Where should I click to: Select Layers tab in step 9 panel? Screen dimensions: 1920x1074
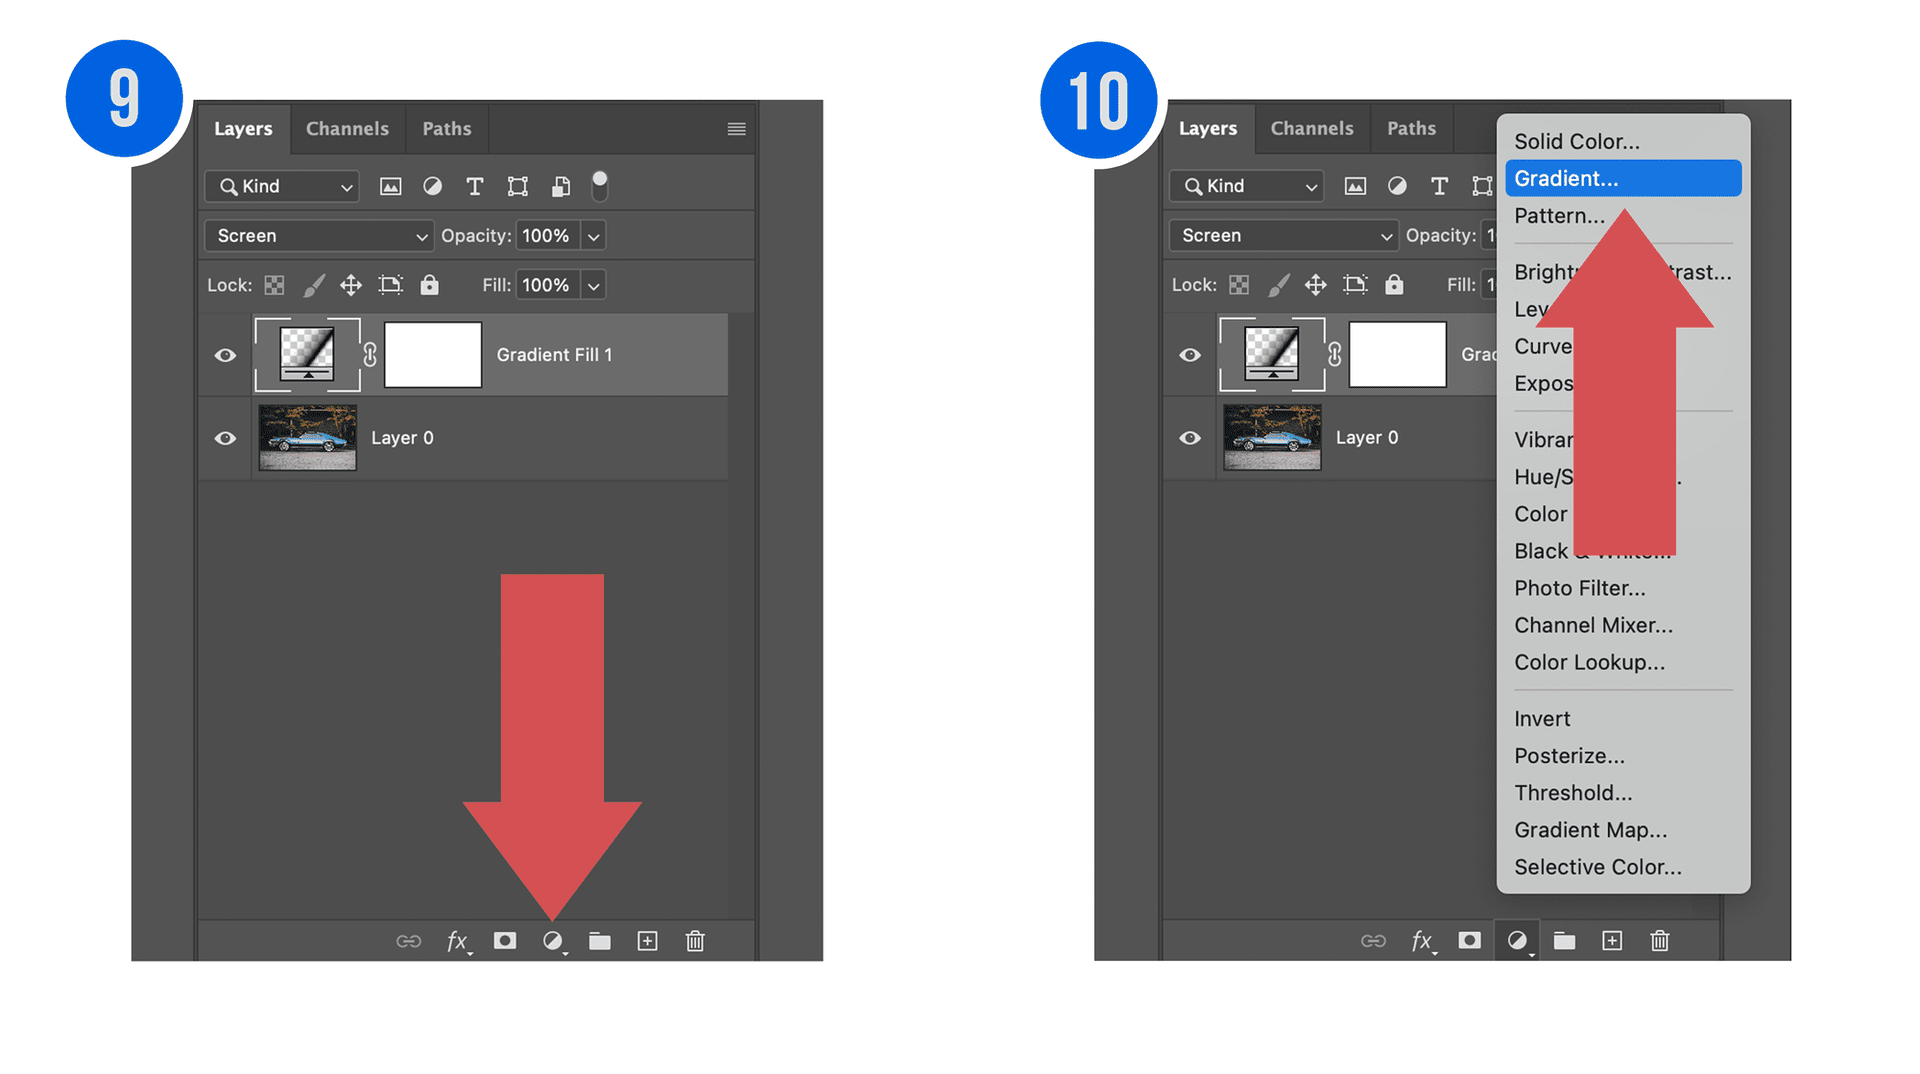243,129
